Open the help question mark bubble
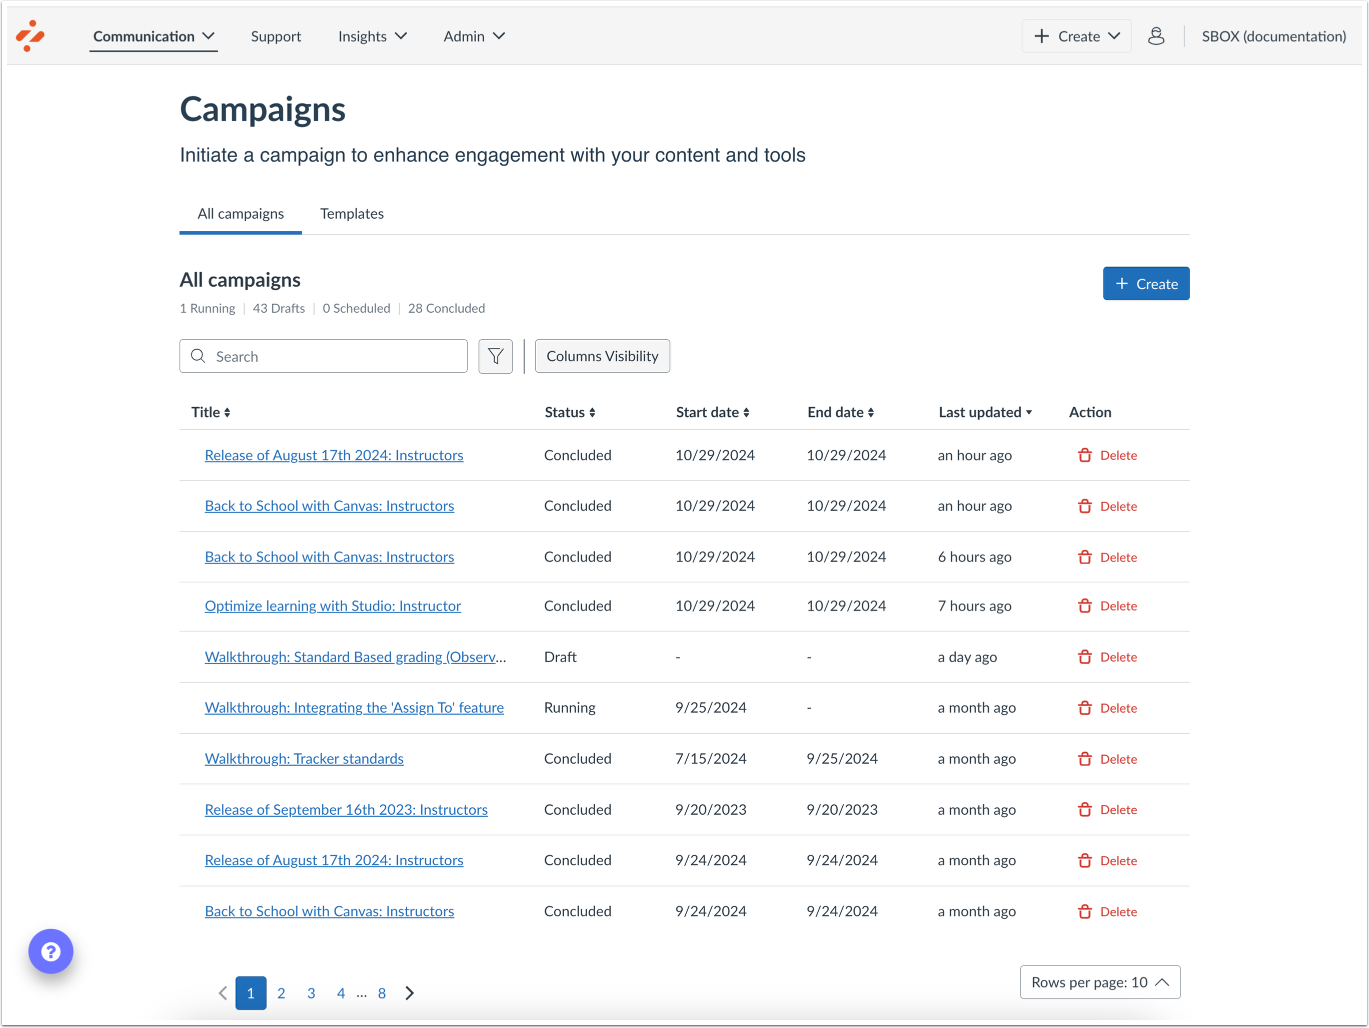This screenshot has height=1028, width=1369. [x=50, y=951]
